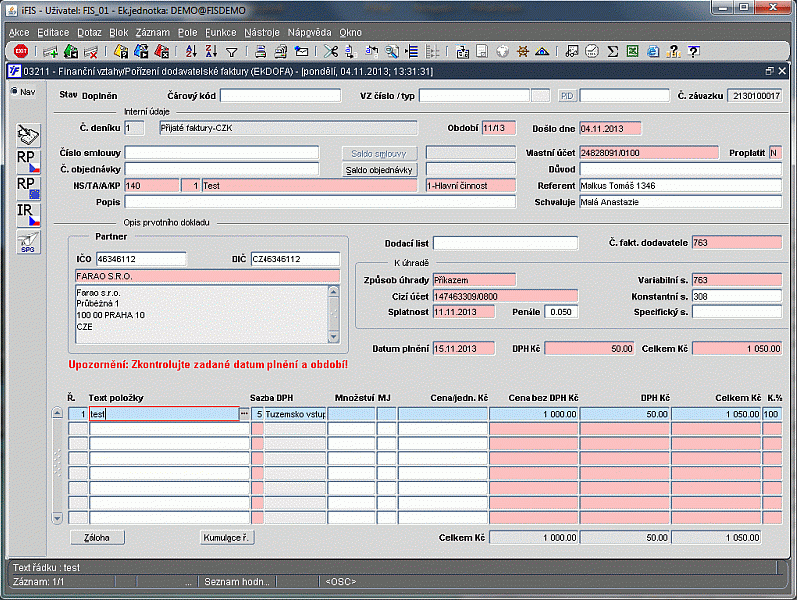The width and height of the screenshot is (797, 600).
Task: Click the yellow enter query icon
Action: tap(121, 51)
